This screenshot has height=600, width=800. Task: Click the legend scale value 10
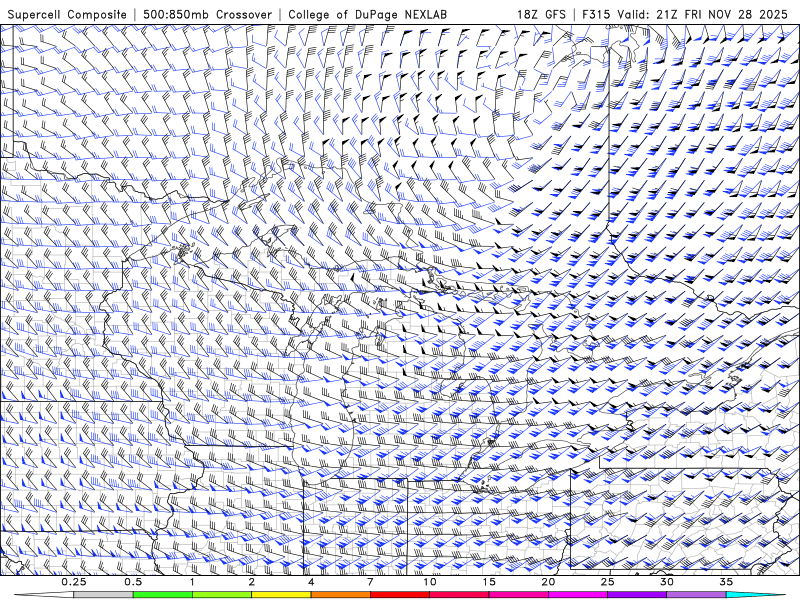[430, 582]
